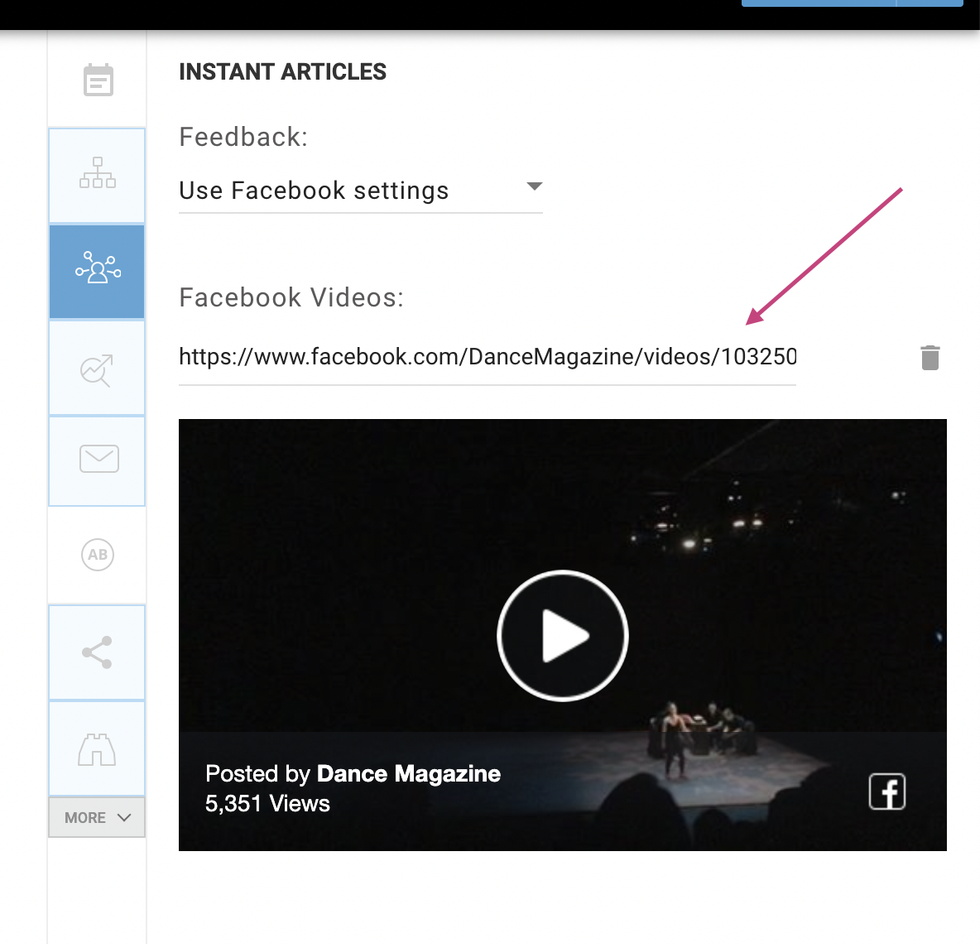Click the Facebook Videos URL field
Screen dimensions: 980x944
487,357
